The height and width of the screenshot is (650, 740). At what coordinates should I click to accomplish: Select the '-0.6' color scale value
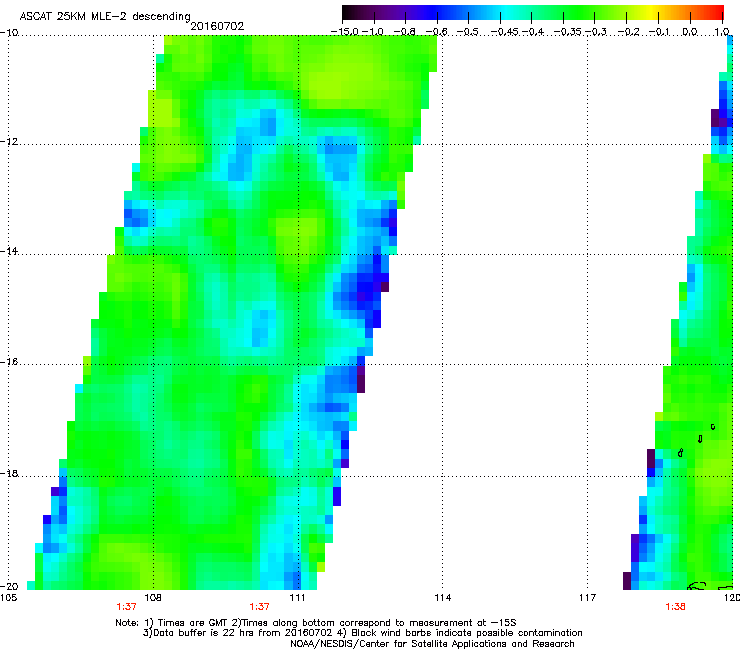click(436, 32)
